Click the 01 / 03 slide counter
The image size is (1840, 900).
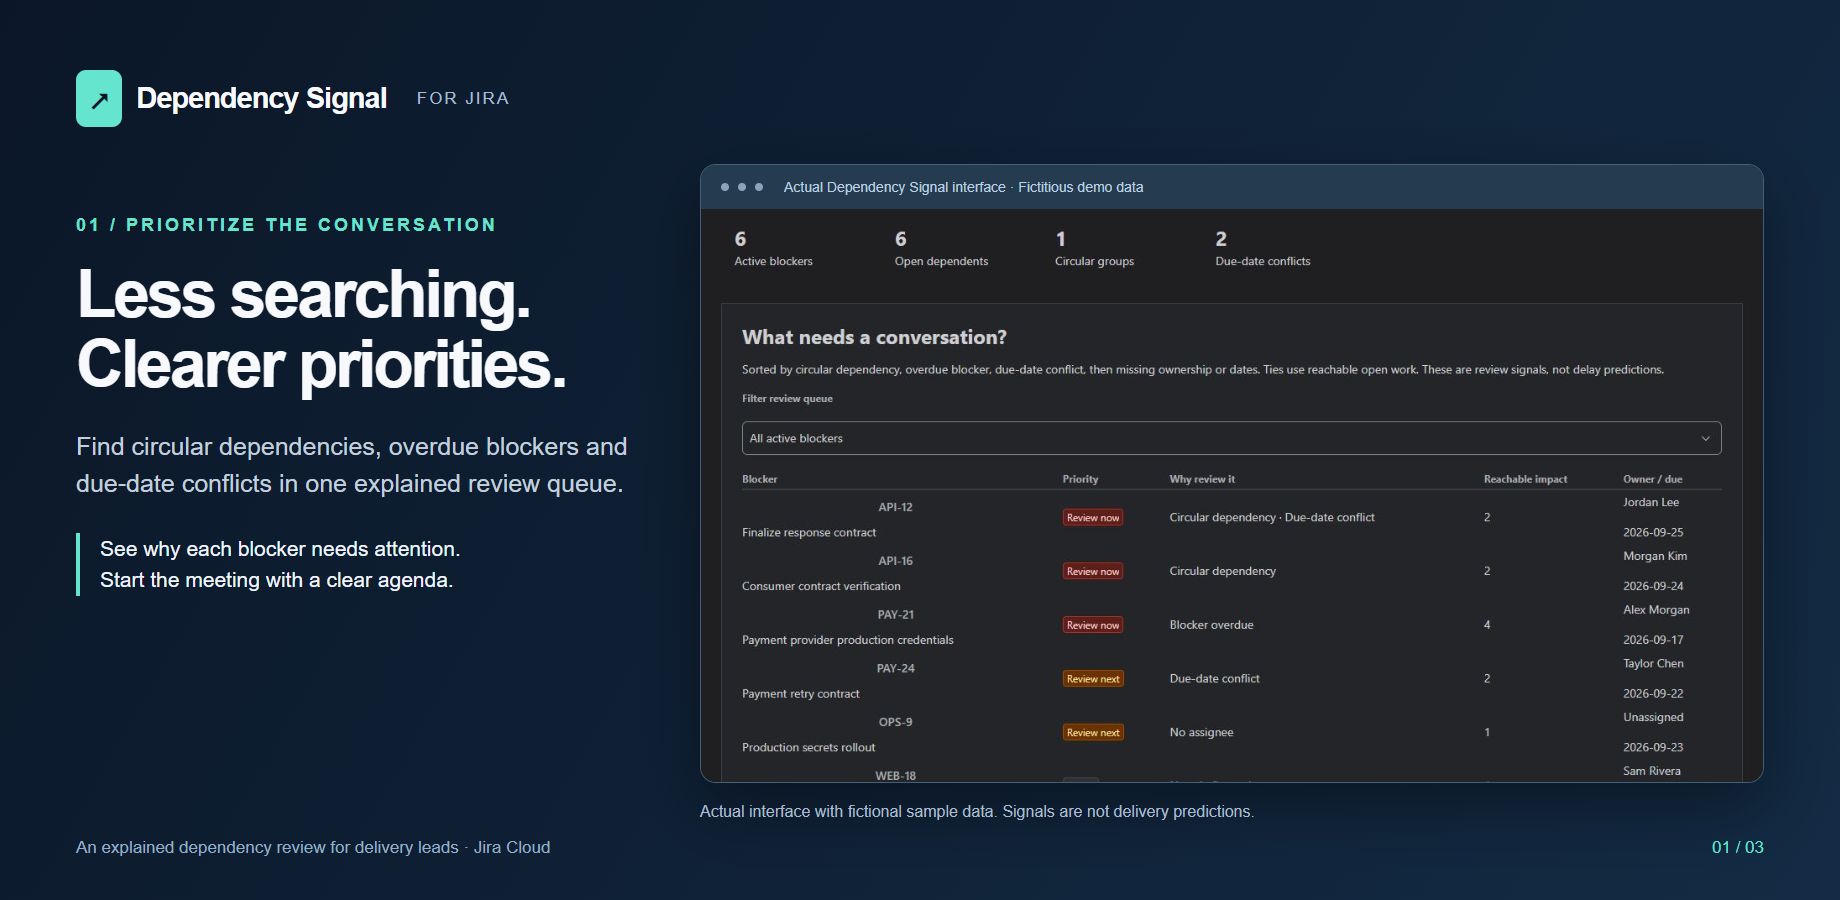coord(1737,847)
